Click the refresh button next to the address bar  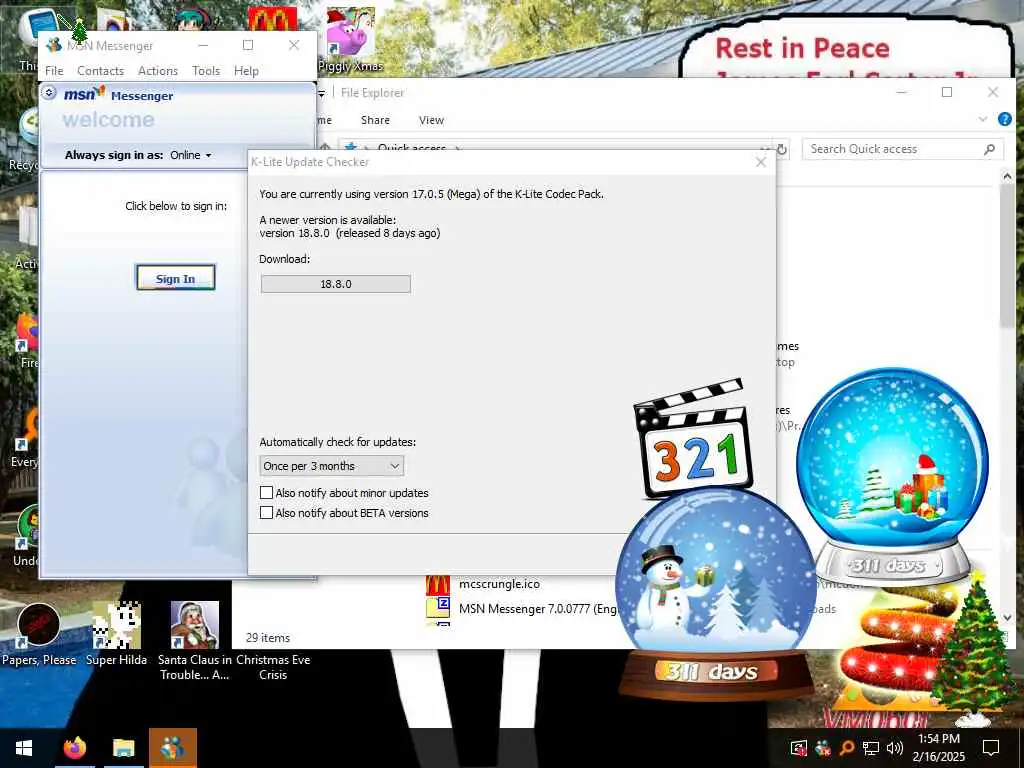[781, 150]
